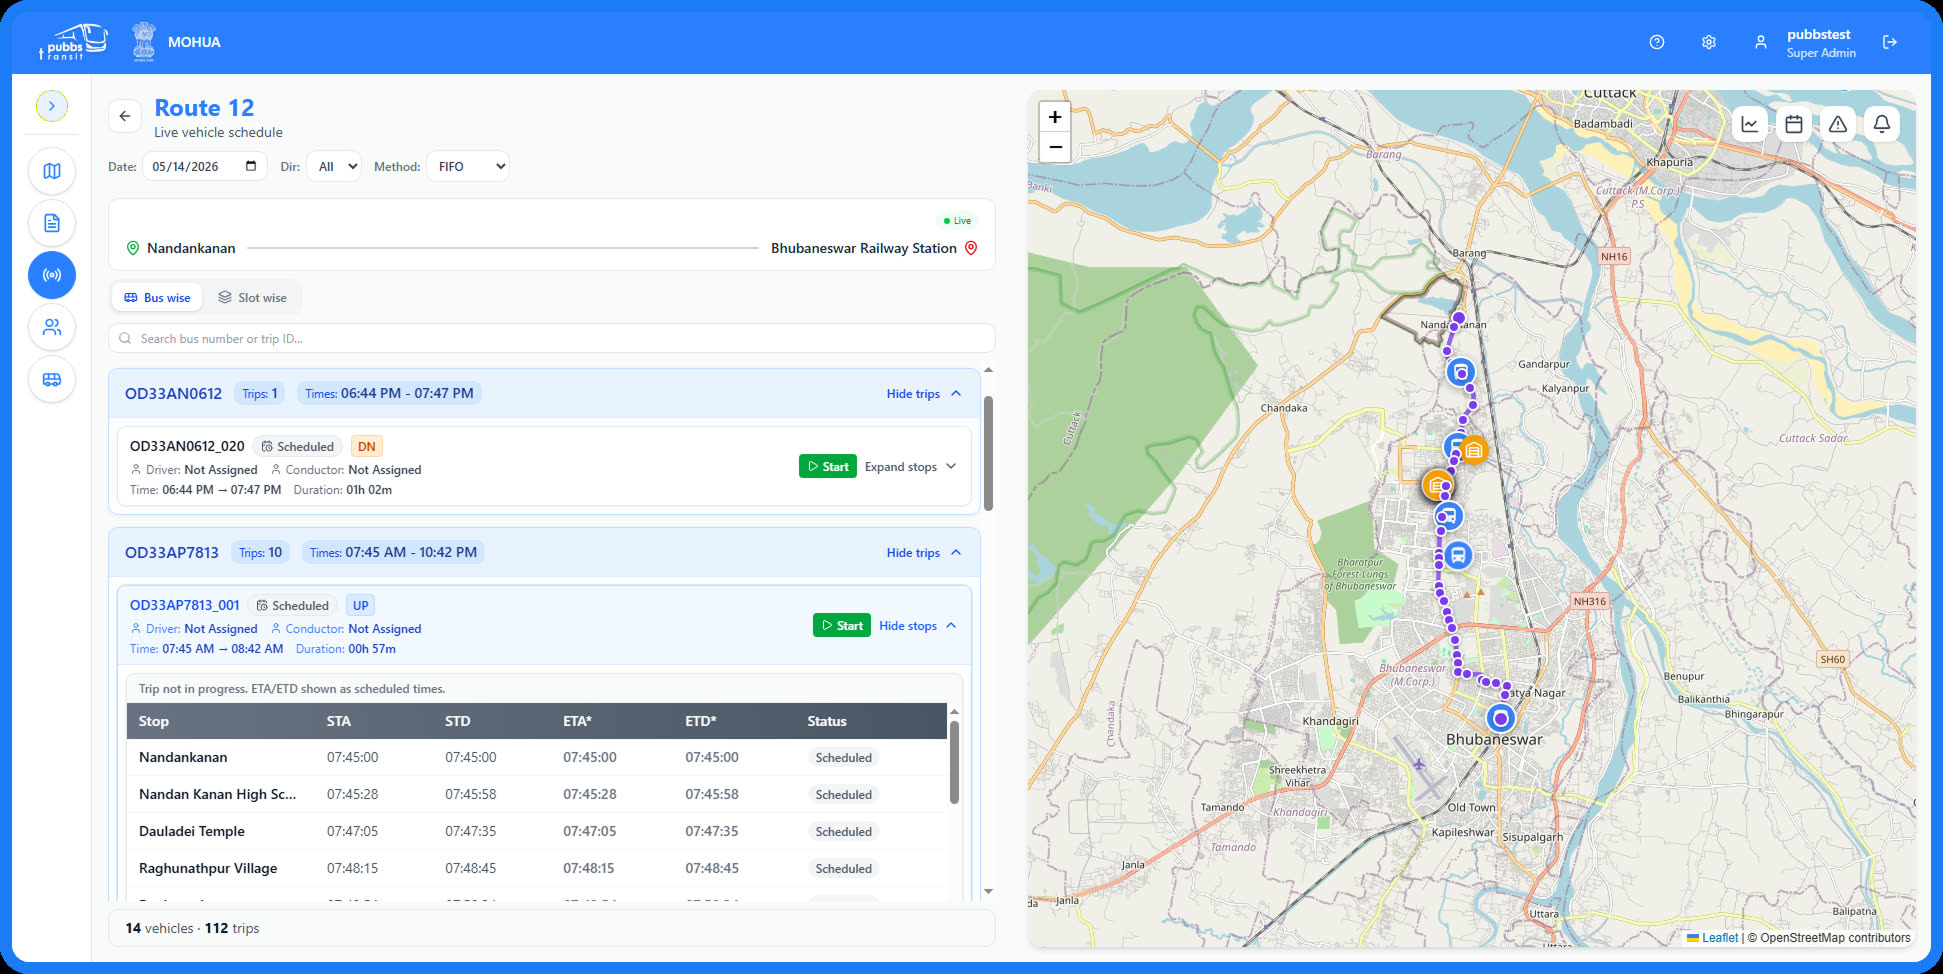Open the help question-mark icon
Image resolution: width=1943 pixels, height=974 pixels.
(x=1657, y=42)
